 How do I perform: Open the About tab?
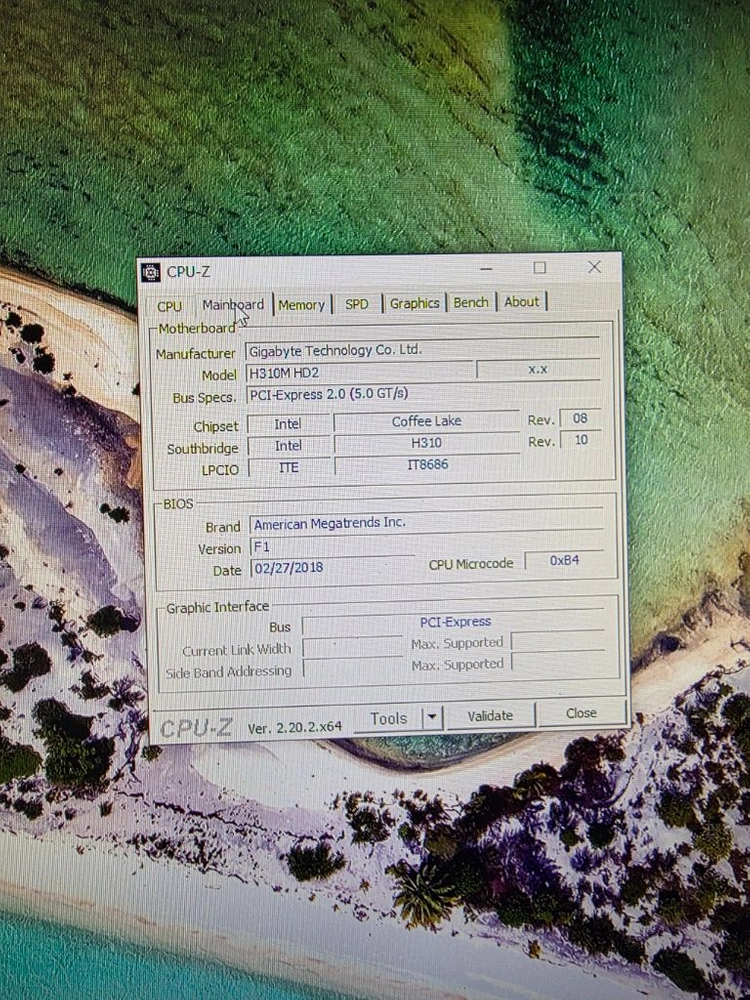[522, 302]
